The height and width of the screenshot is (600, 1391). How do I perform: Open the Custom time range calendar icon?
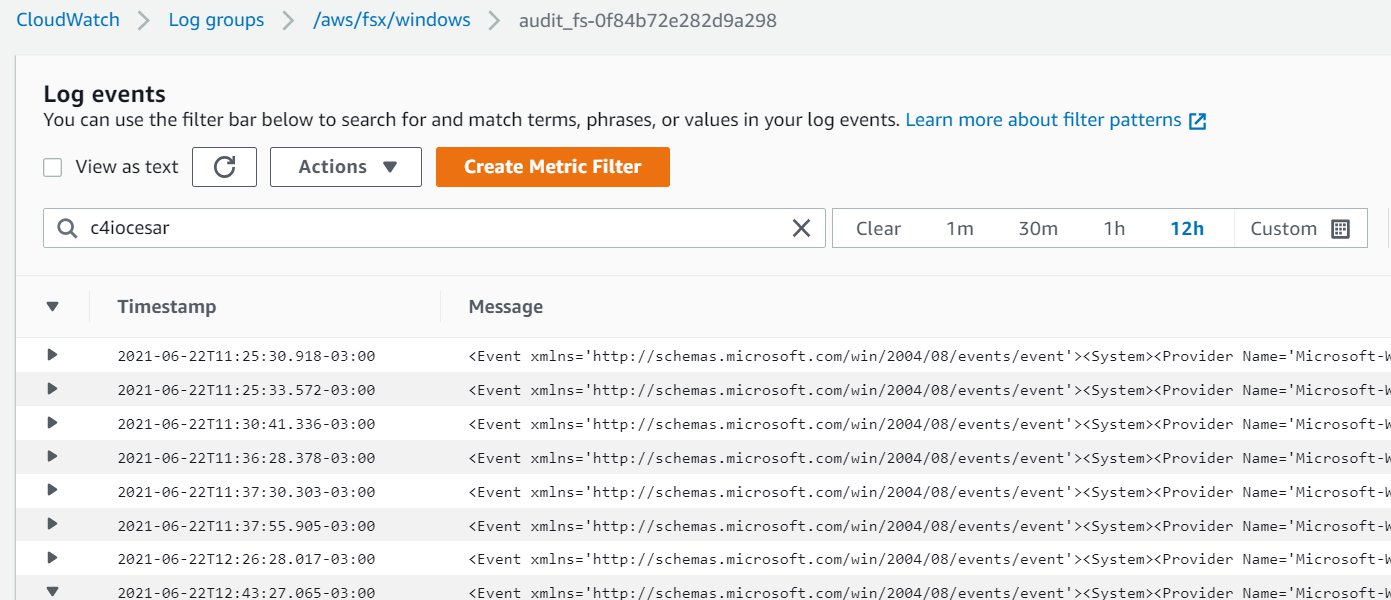click(x=1341, y=228)
